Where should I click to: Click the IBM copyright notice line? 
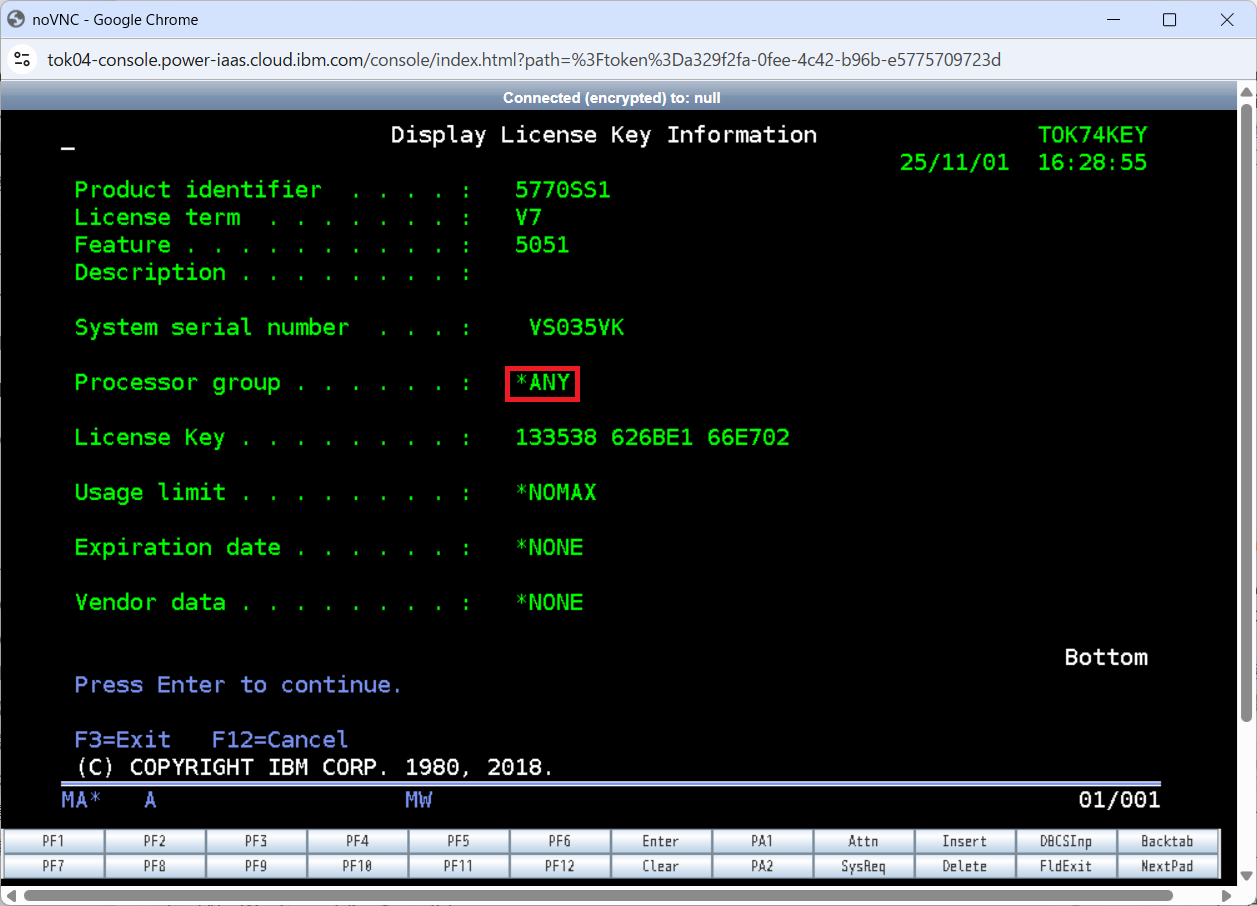tap(315, 768)
